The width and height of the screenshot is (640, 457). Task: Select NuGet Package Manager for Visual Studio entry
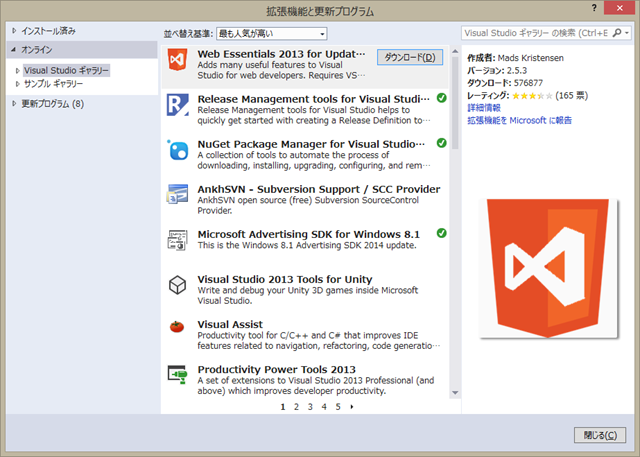pos(305,155)
